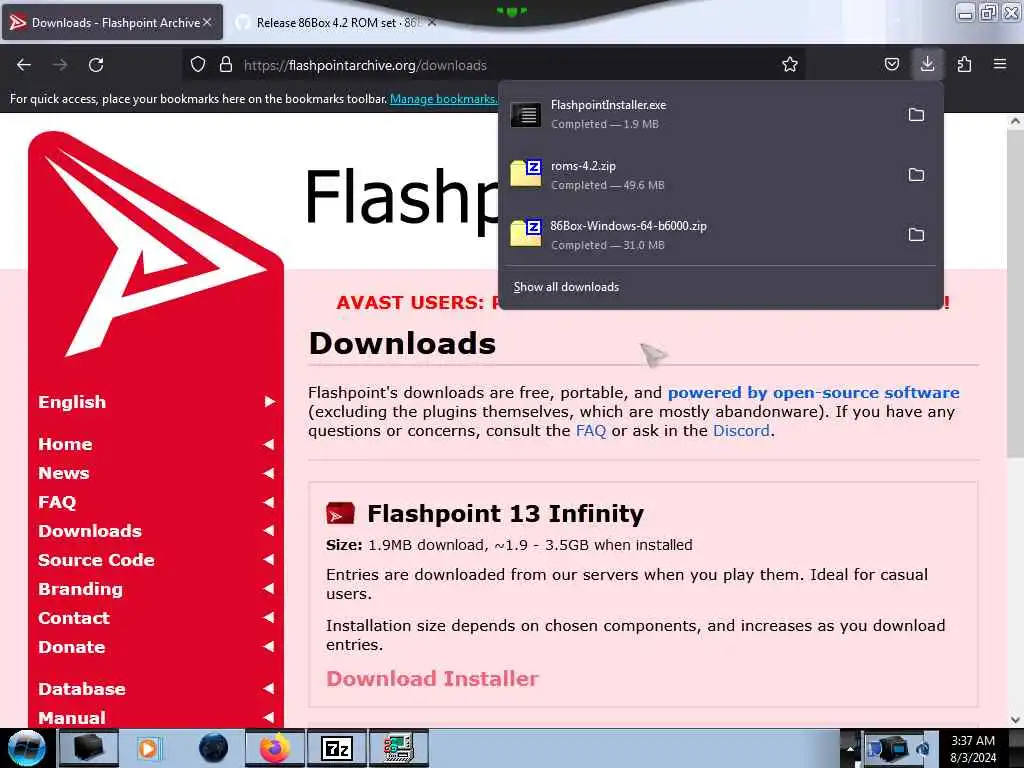Open the Save to Pocket icon

pos(891,65)
